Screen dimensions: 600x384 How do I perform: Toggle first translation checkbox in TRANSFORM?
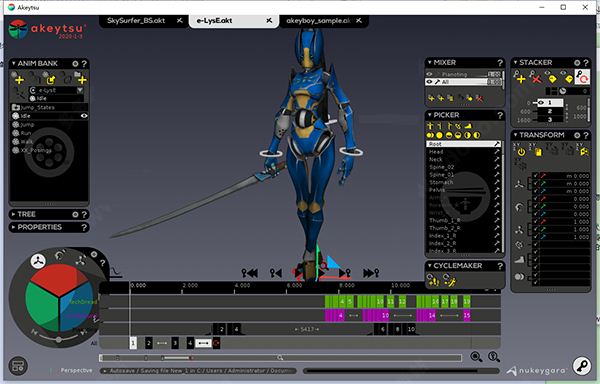click(535, 176)
